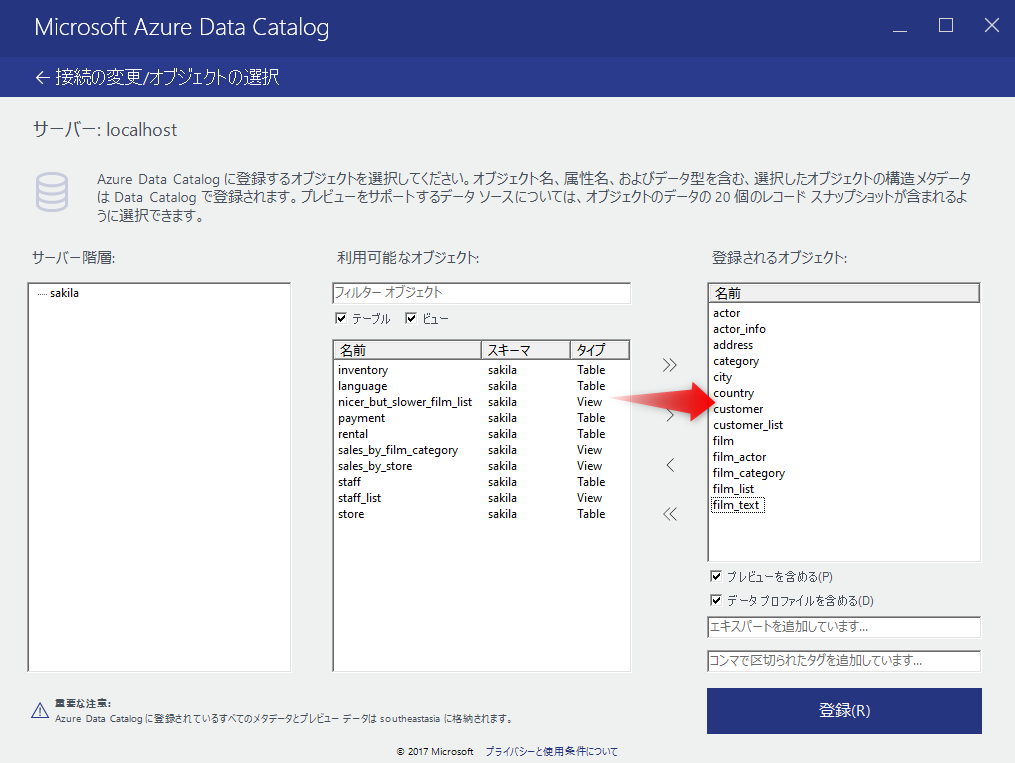This screenshot has width=1015, height=763.
Task: Sort by the タイプ column header
Action: pos(599,350)
